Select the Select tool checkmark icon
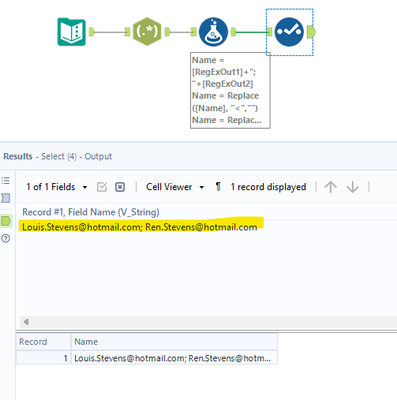The image size is (397, 400). coord(289,32)
